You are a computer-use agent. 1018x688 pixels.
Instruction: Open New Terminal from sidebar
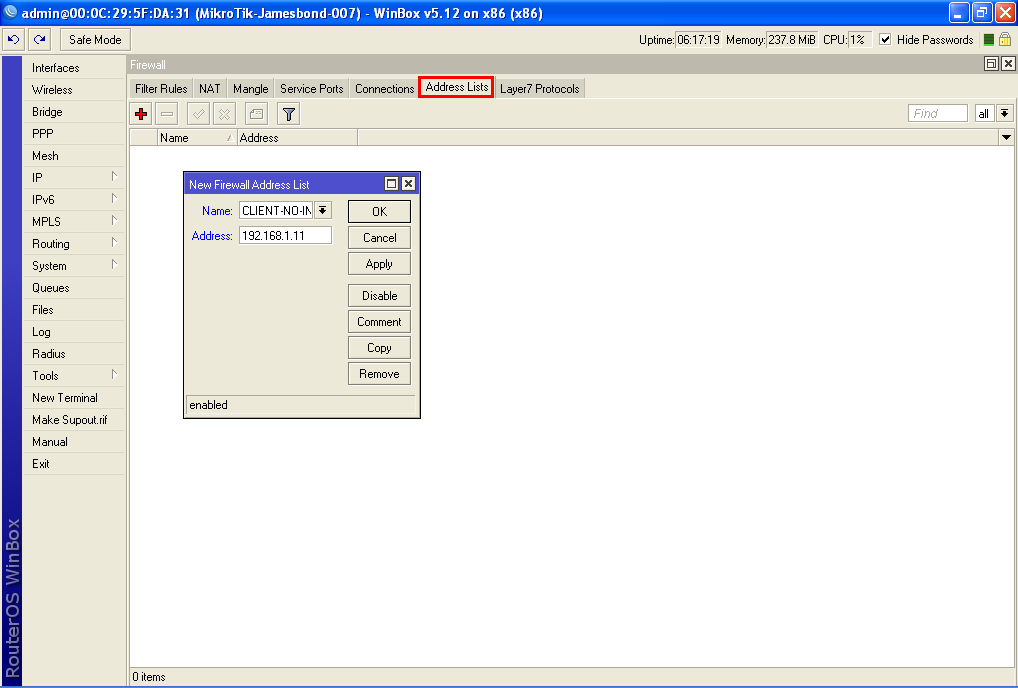point(74,397)
